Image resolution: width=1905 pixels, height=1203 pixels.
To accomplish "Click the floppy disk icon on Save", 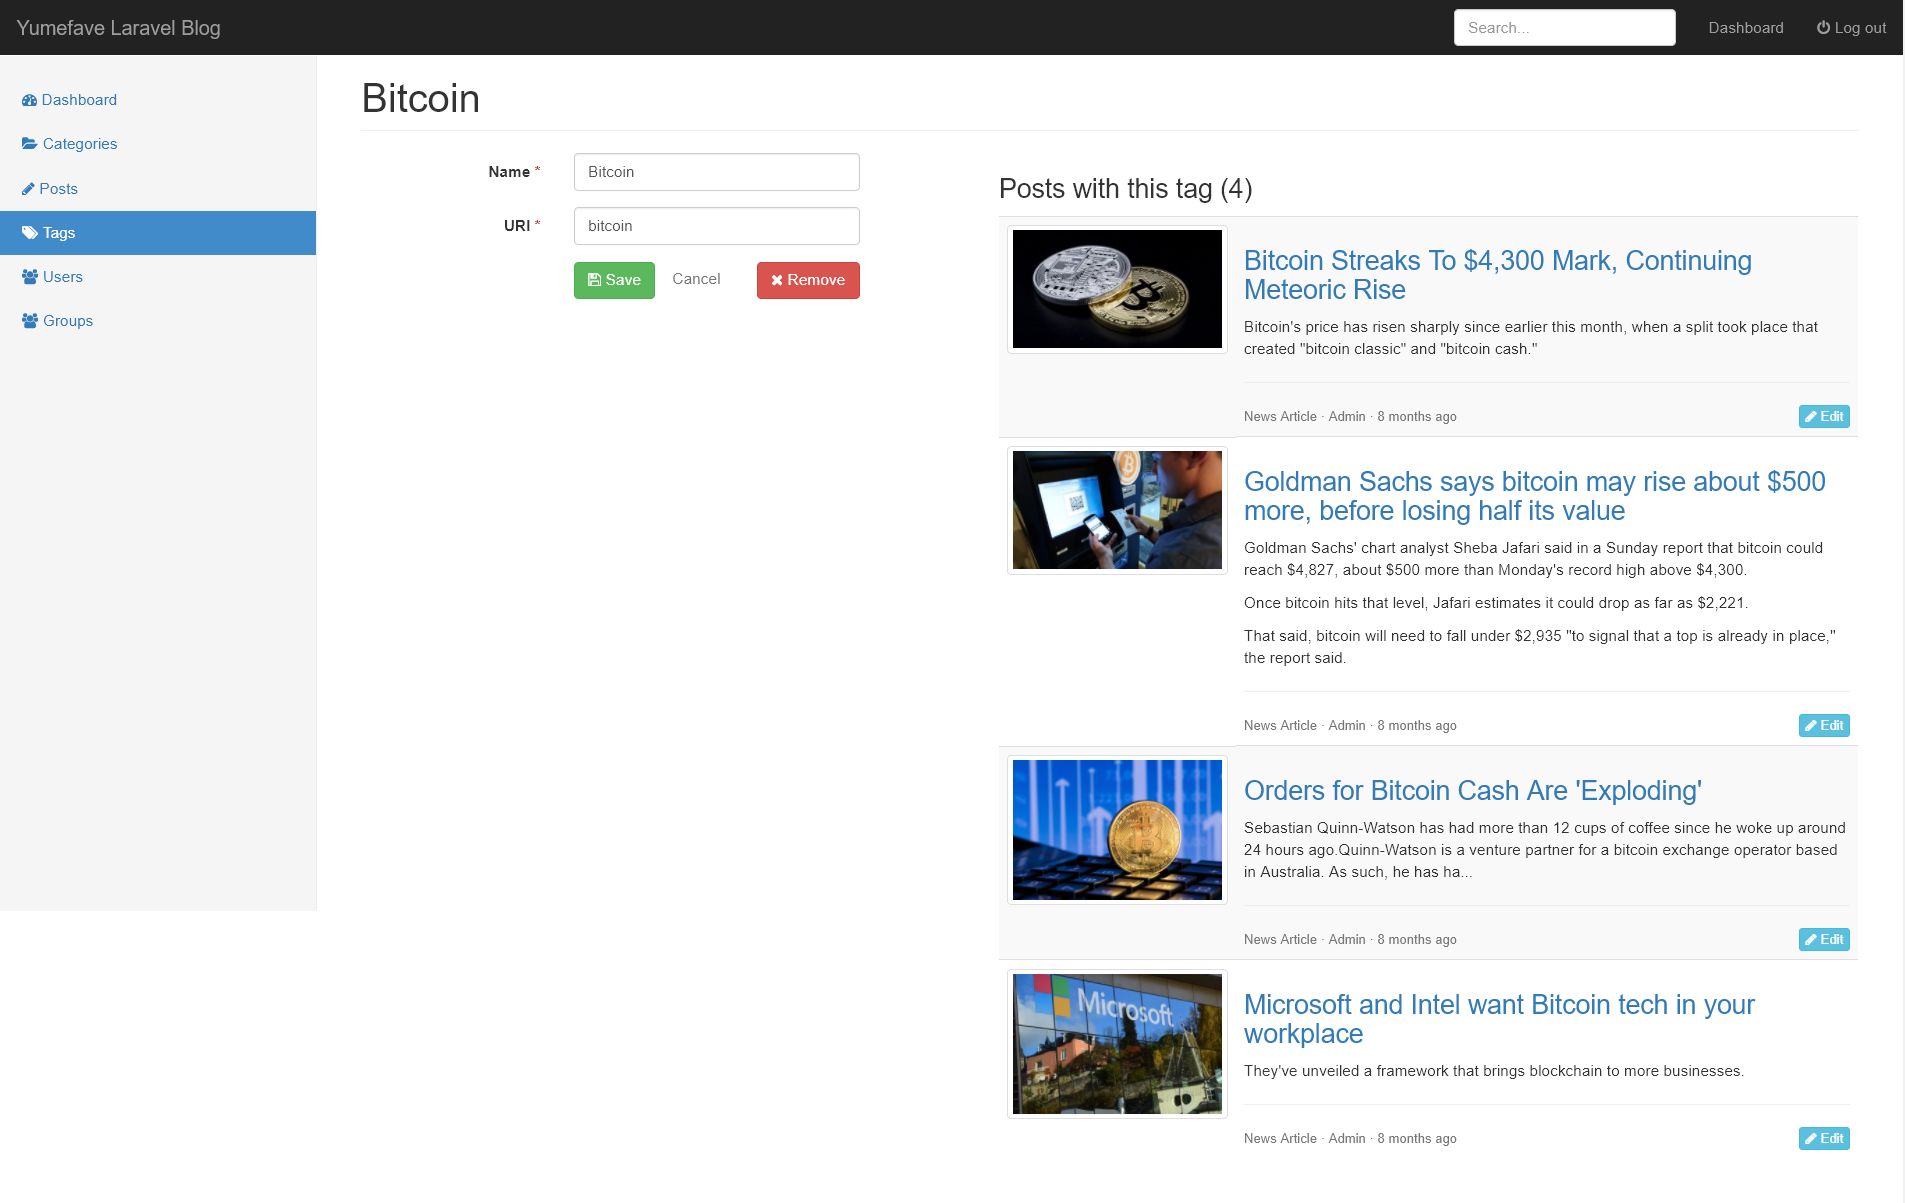I will coord(594,280).
